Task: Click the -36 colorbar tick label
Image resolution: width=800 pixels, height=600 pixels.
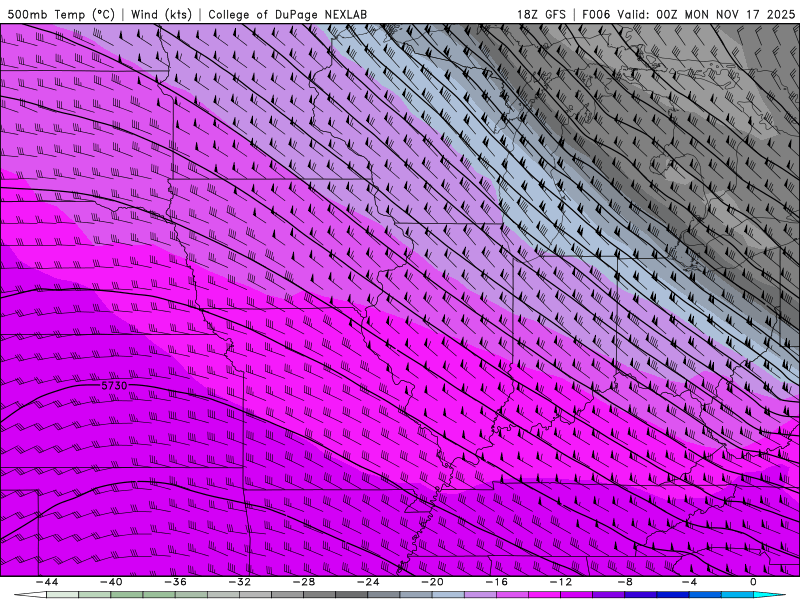Action: click(x=176, y=582)
